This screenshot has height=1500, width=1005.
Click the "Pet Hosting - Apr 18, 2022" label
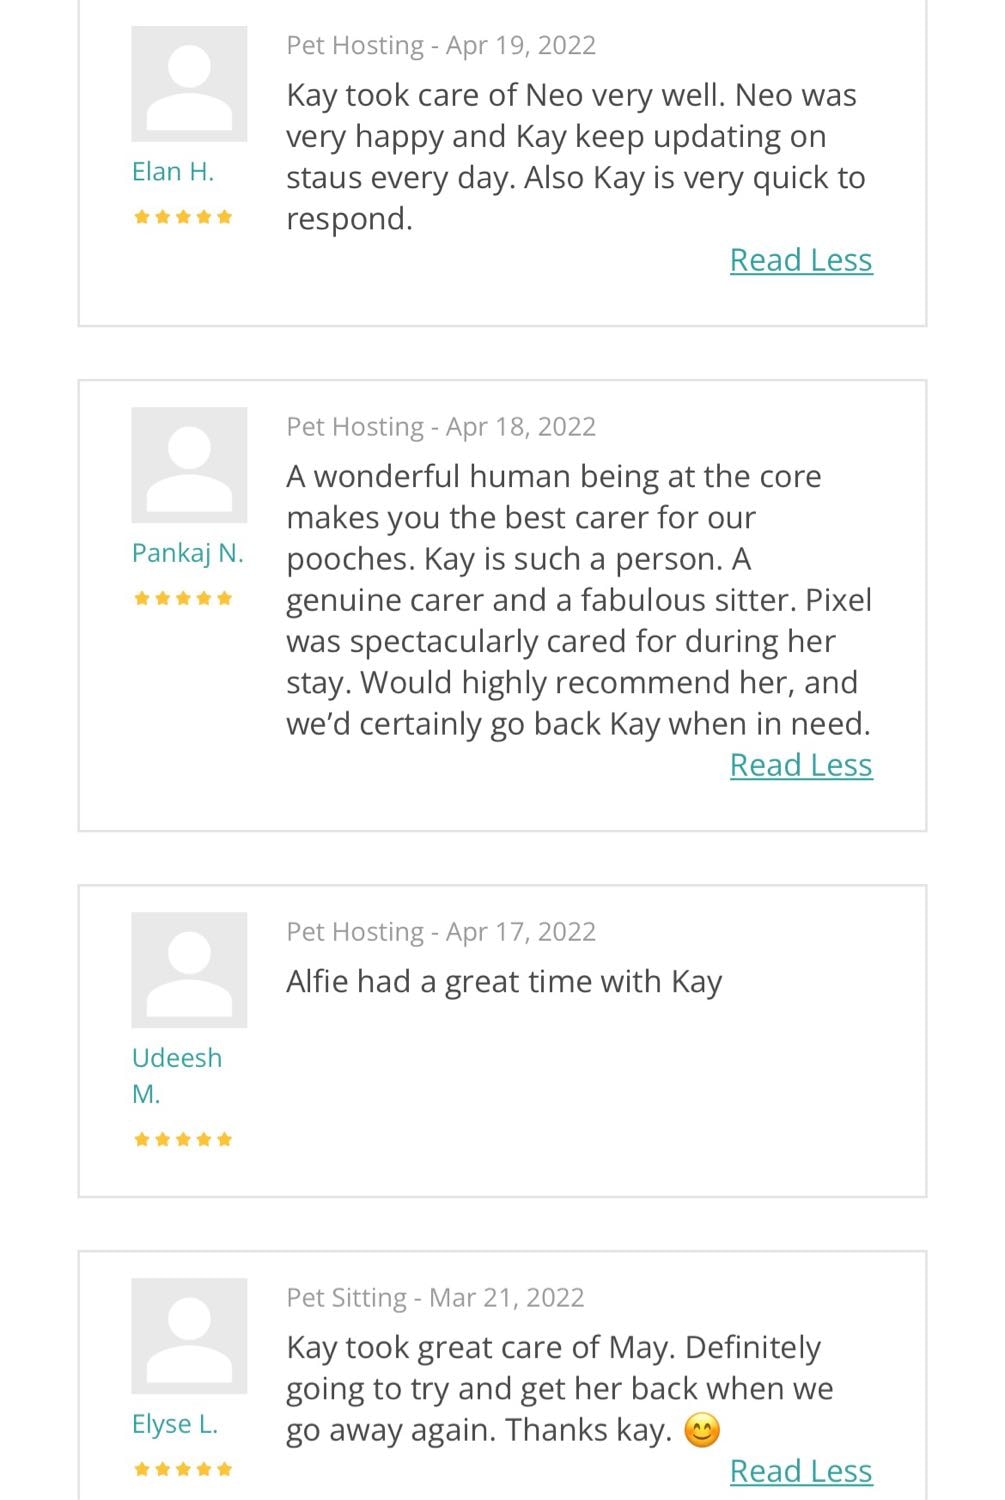pos(441,427)
